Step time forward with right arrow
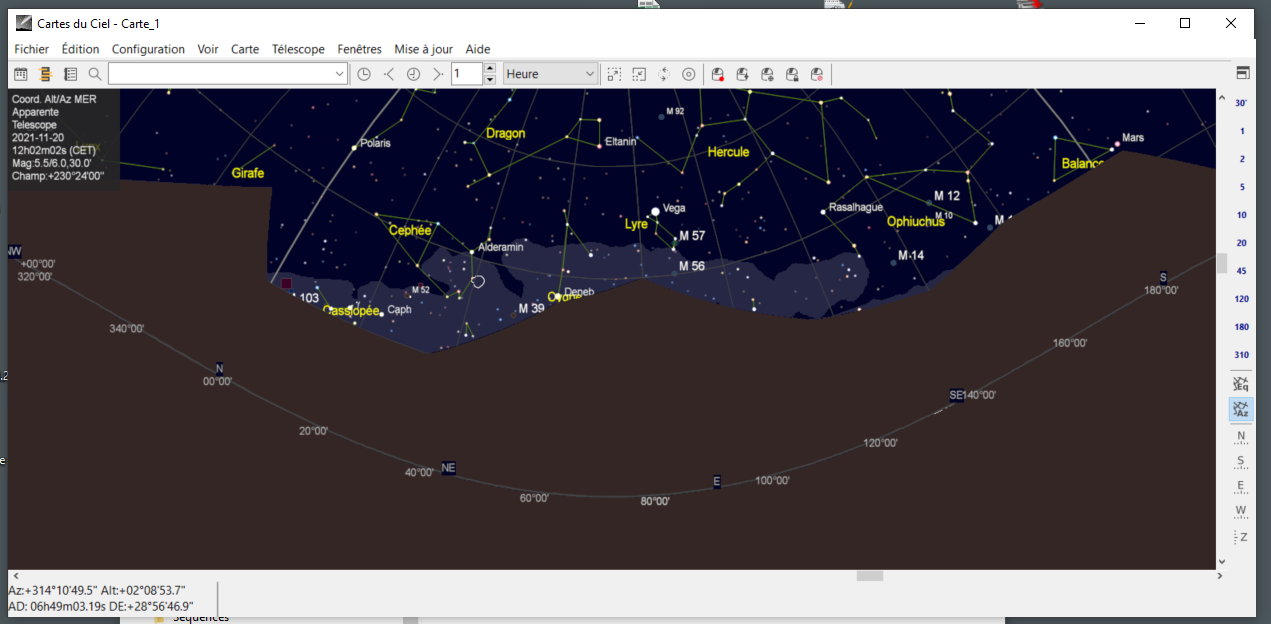 [x=437, y=74]
